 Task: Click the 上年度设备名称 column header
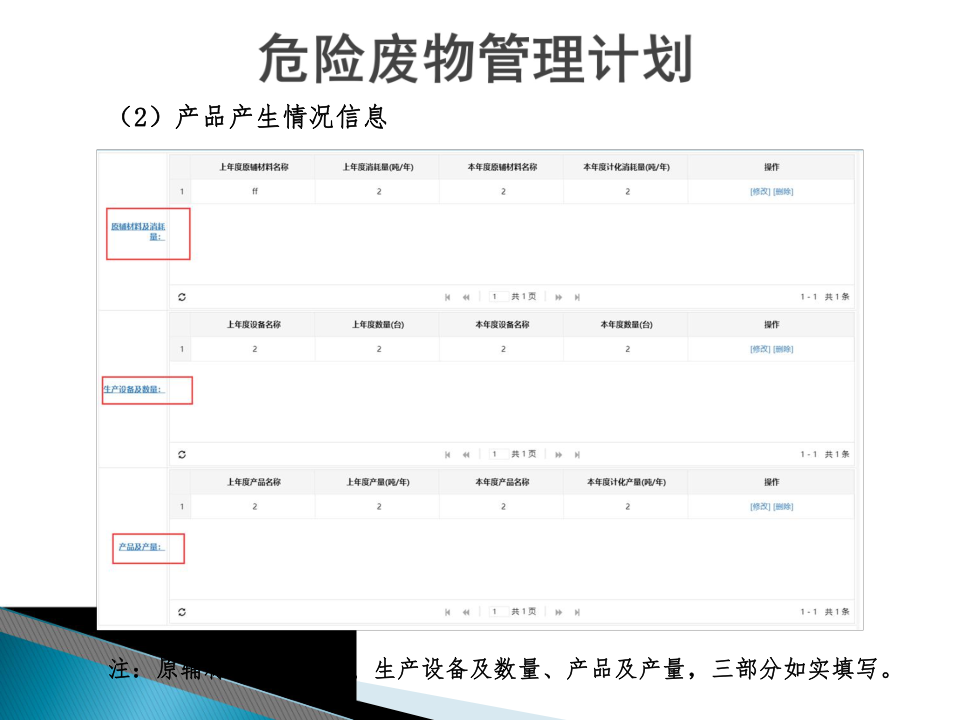tap(254, 324)
